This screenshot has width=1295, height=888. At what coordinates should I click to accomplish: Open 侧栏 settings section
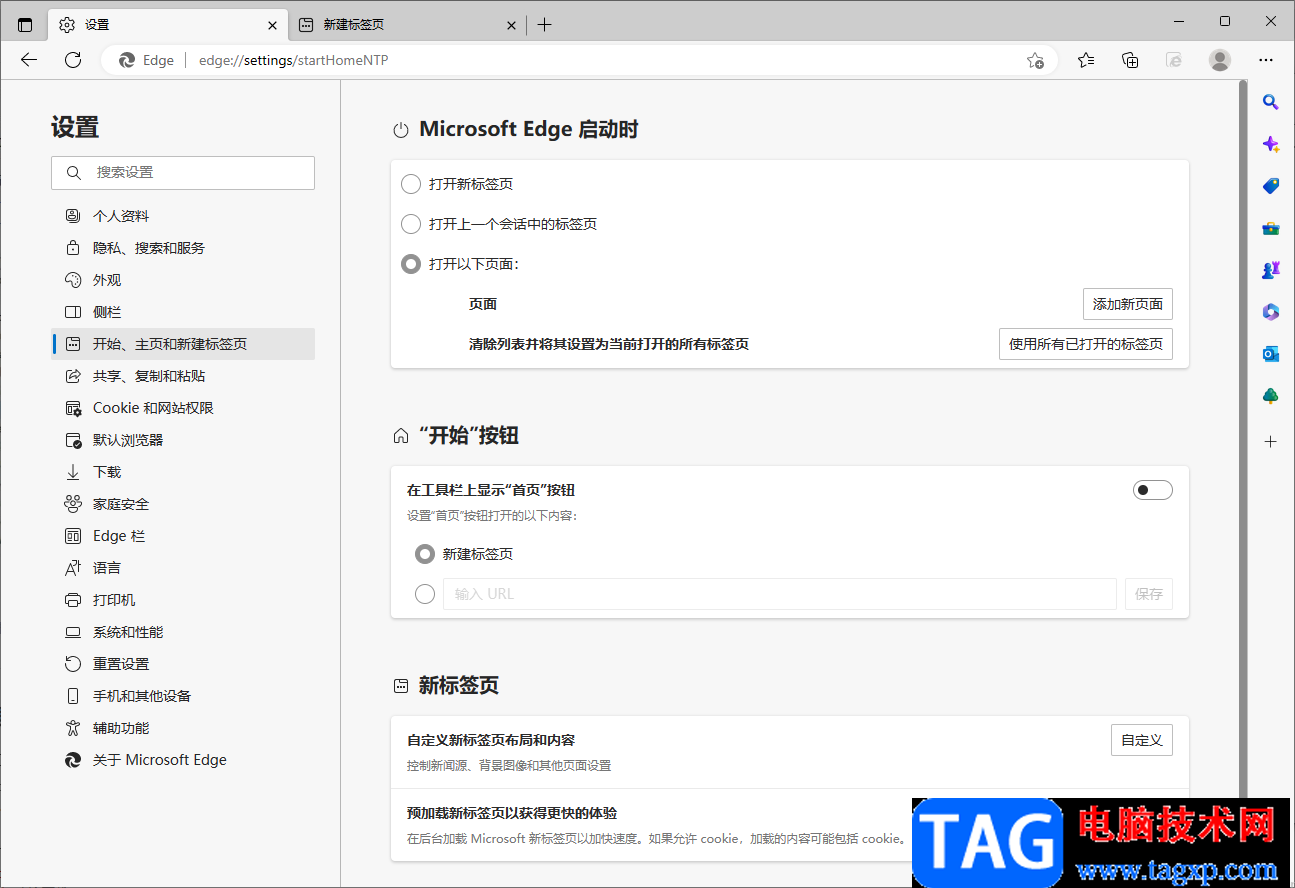click(183, 312)
